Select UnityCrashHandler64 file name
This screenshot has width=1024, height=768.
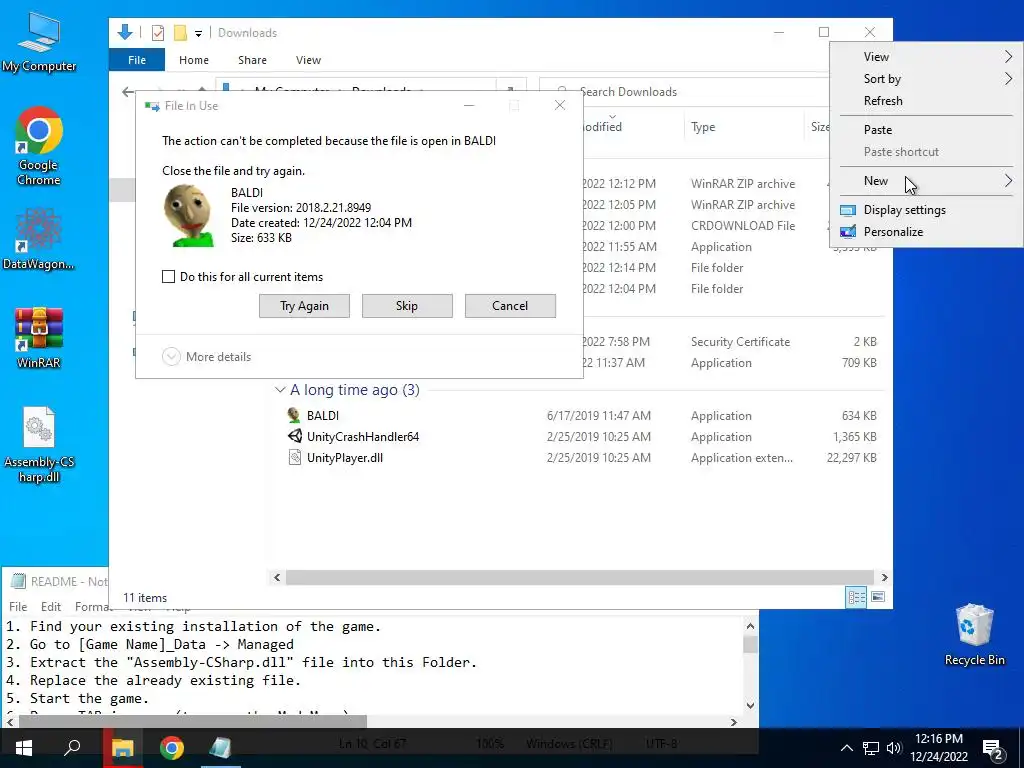(x=363, y=437)
